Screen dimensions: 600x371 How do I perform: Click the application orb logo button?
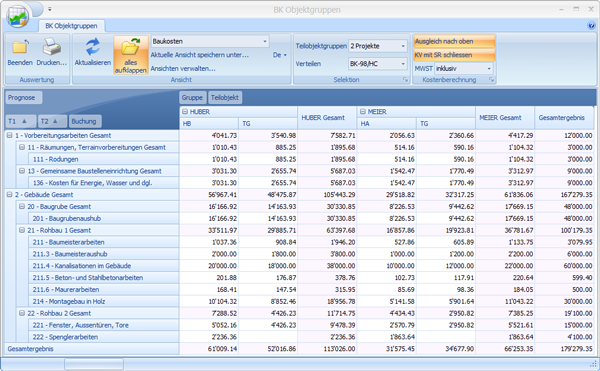(18, 16)
